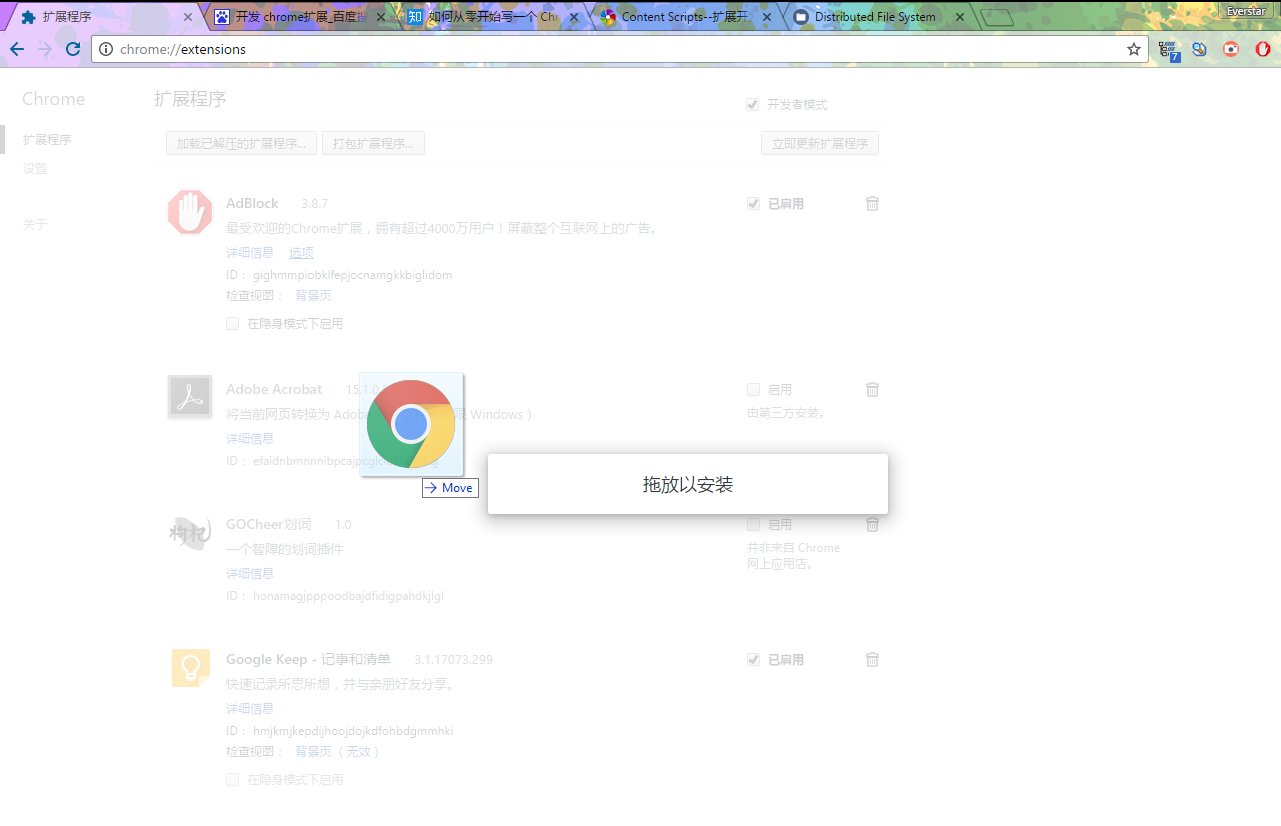Delete AdBlock using its trash icon

[872, 203]
